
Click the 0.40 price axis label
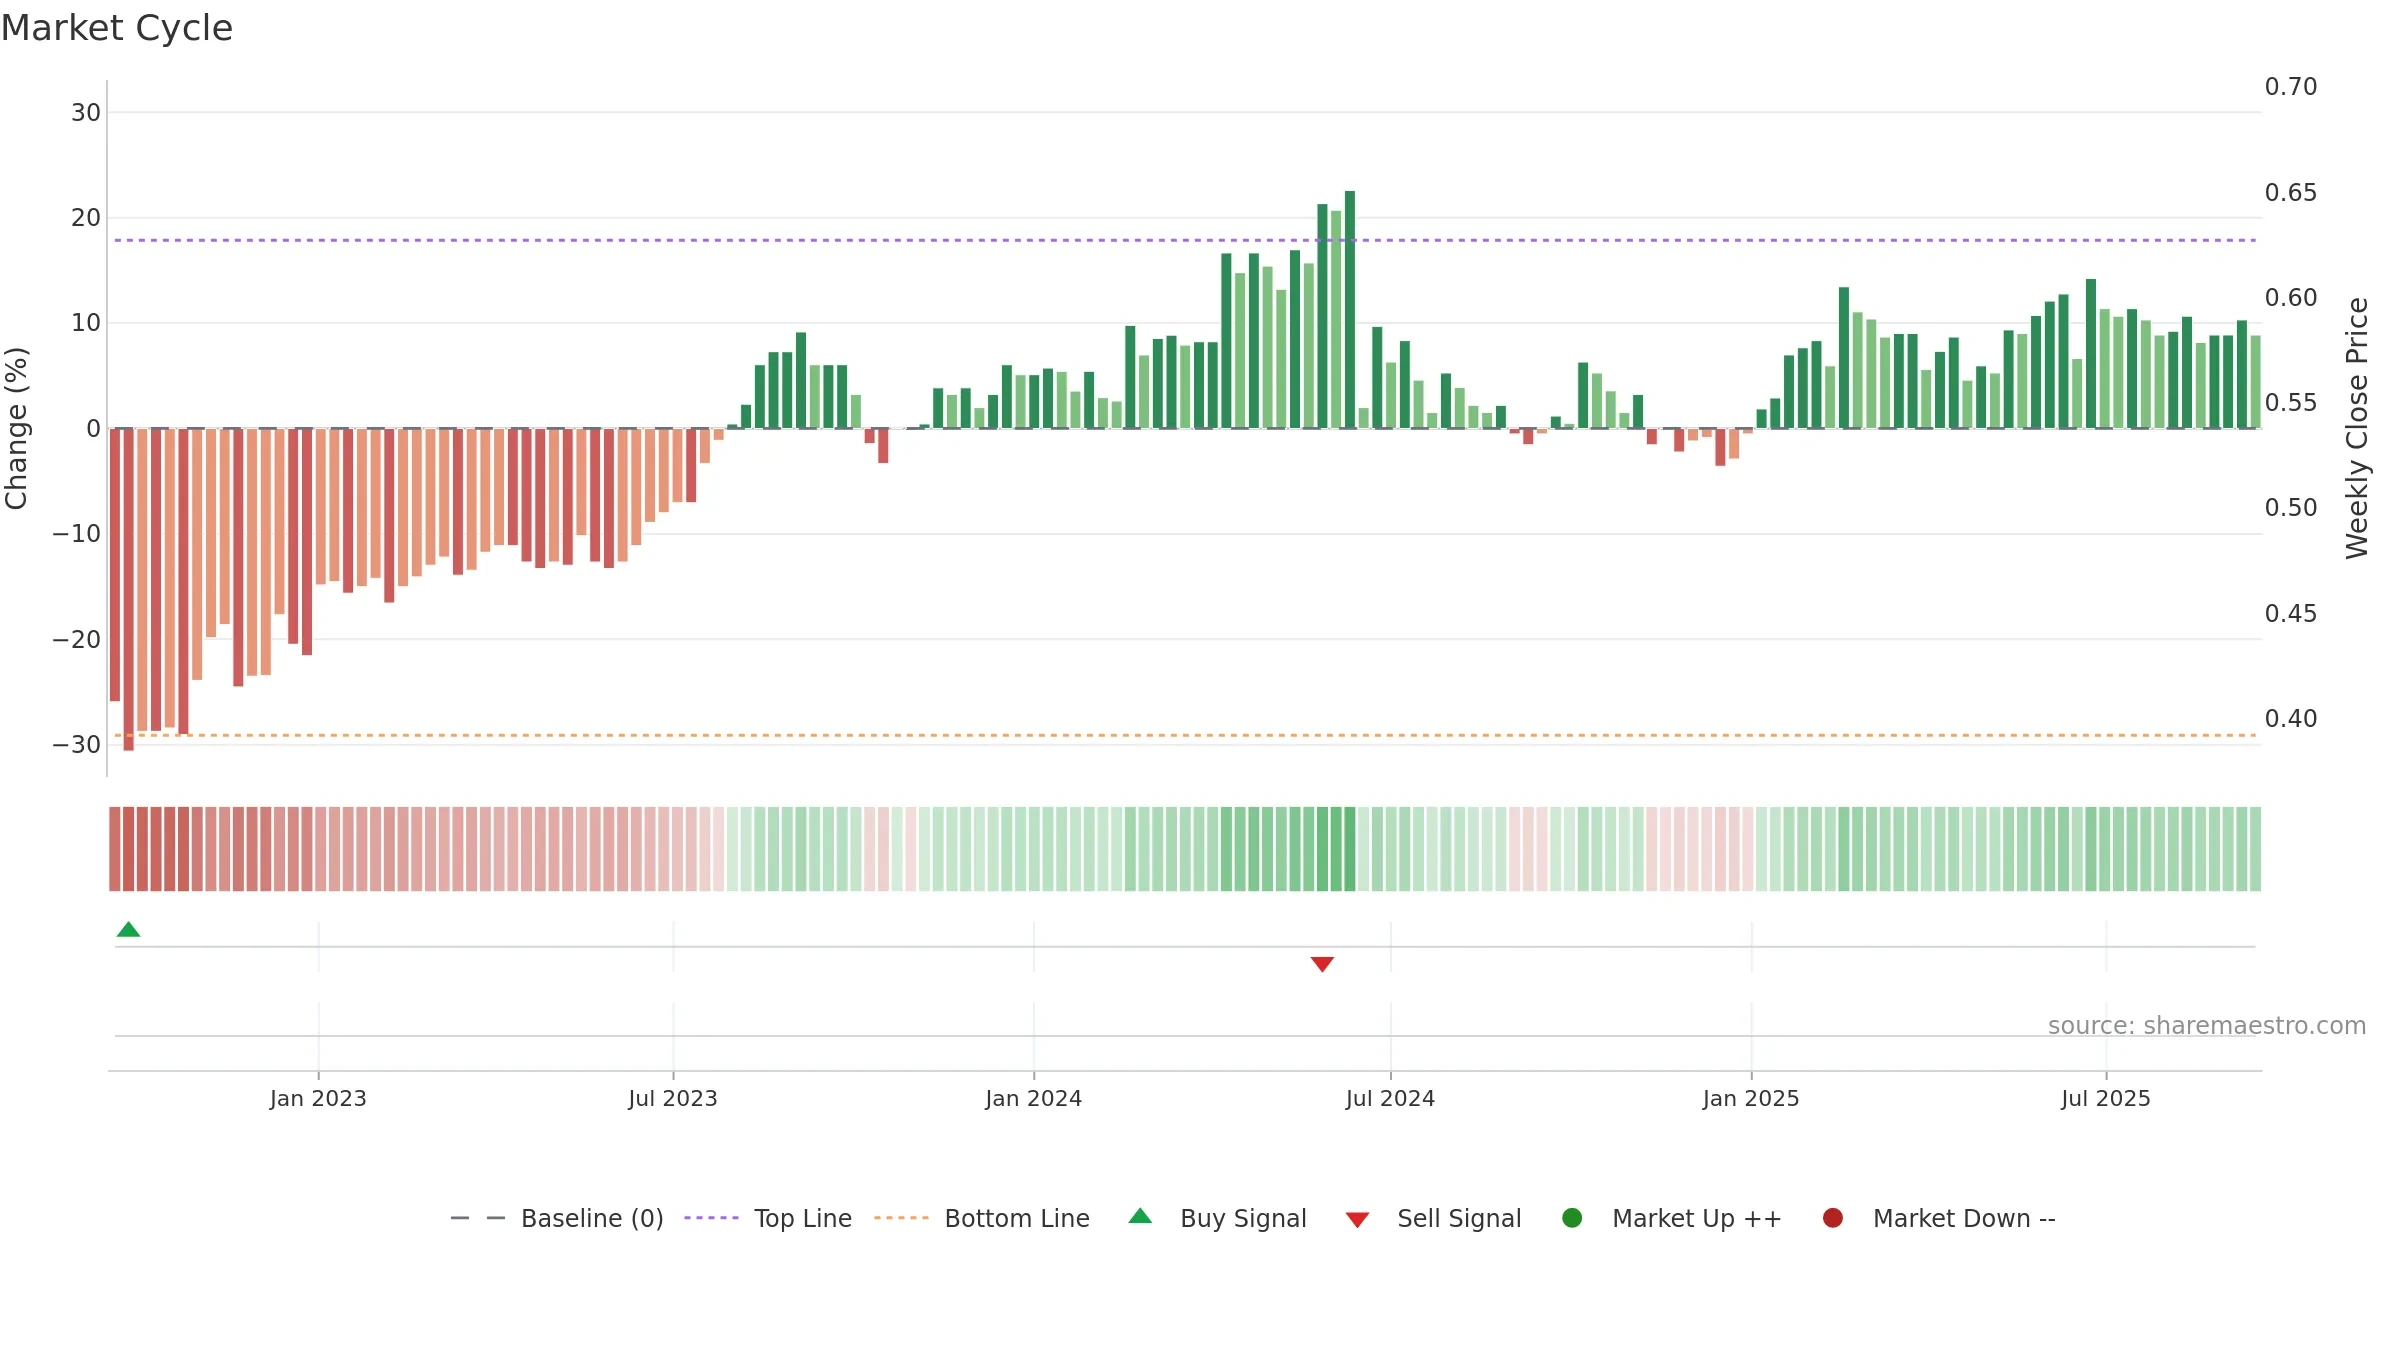[x=2291, y=719]
